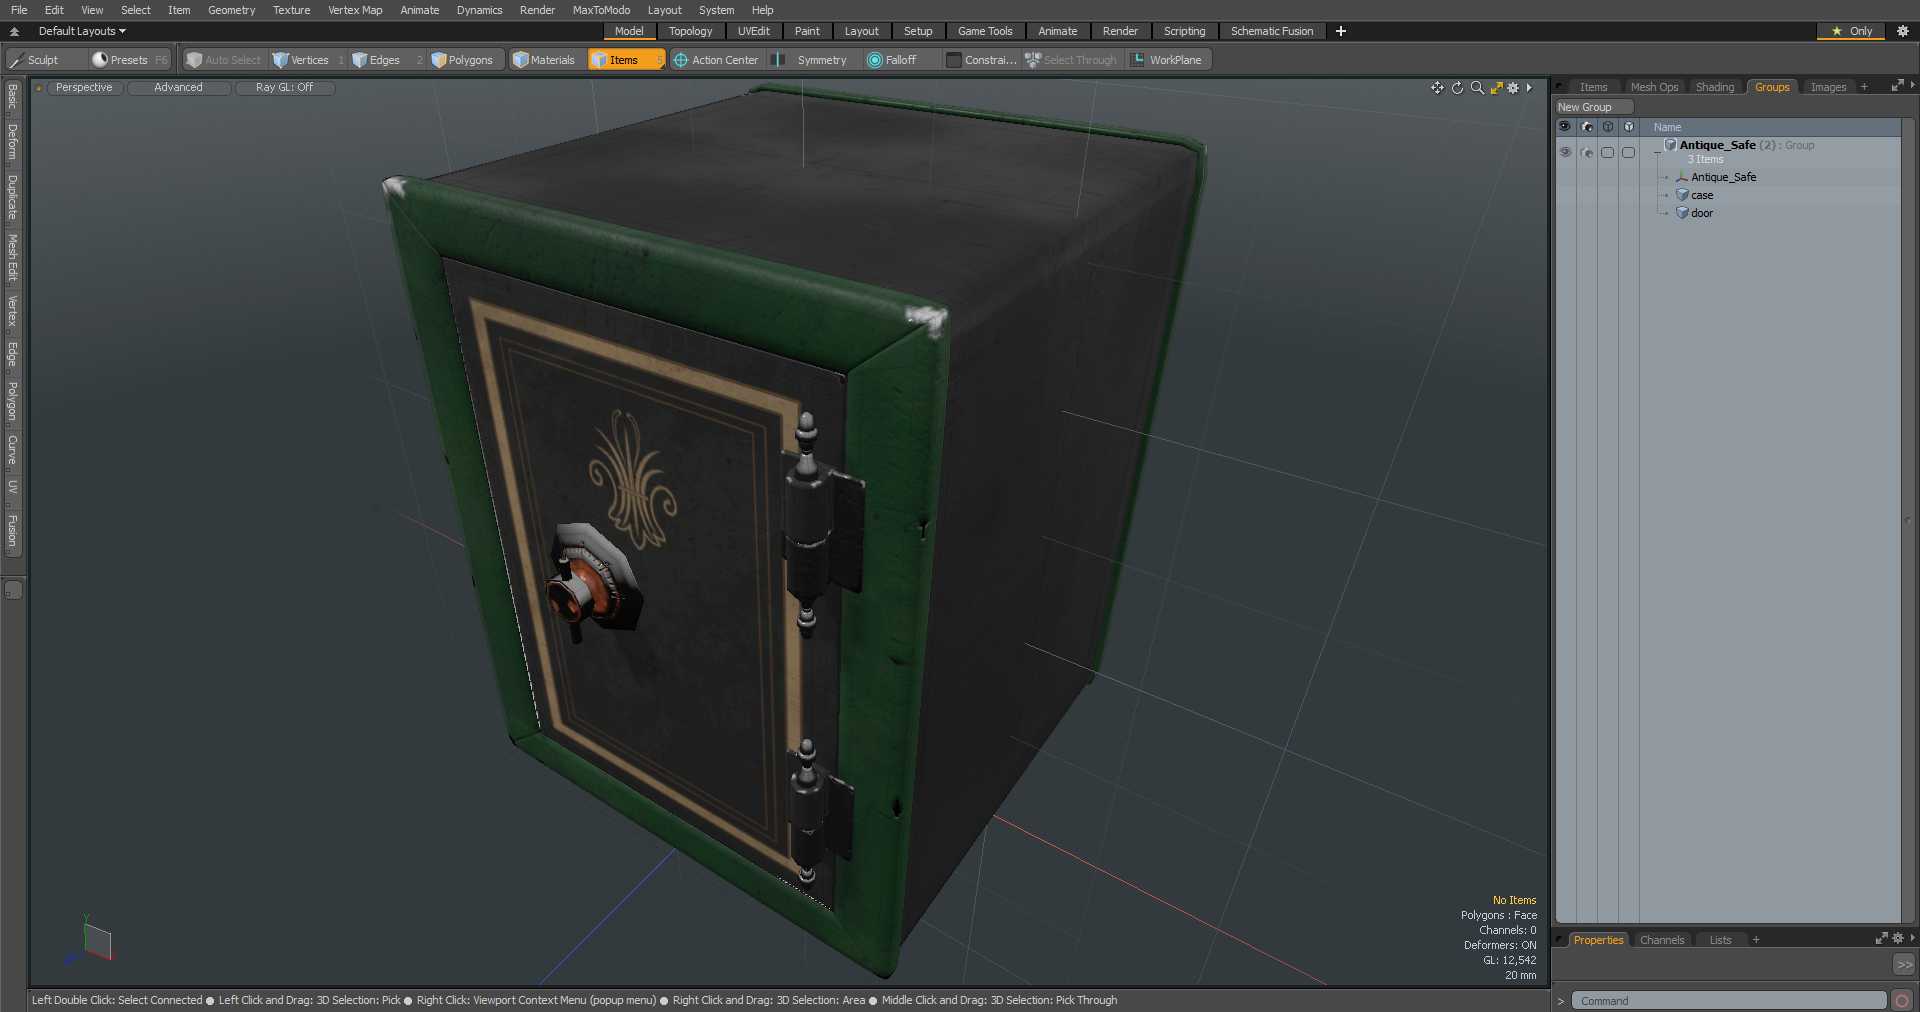Open Default Layouts dropdown
The width and height of the screenshot is (1920, 1012).
click(x=82, y=31)
